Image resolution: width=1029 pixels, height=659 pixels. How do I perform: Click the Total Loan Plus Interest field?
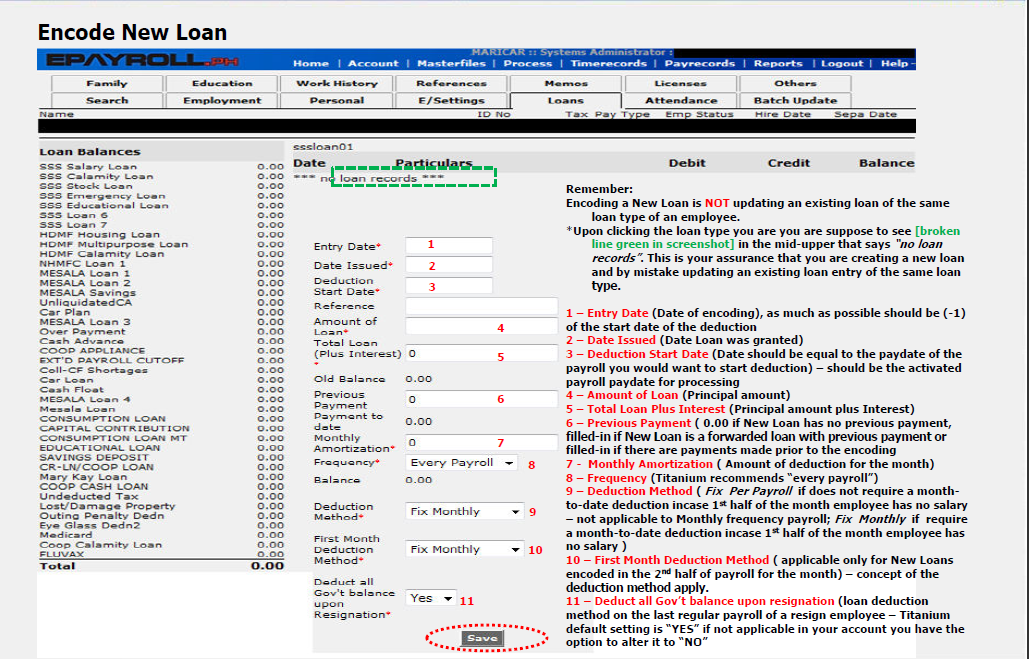click(x=481, y=353)
